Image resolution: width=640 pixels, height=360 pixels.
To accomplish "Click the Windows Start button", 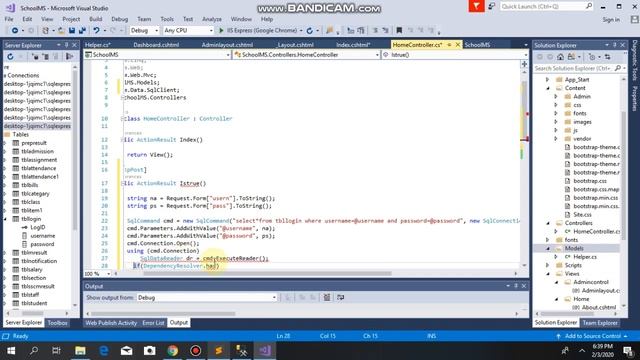I will 11,351.
